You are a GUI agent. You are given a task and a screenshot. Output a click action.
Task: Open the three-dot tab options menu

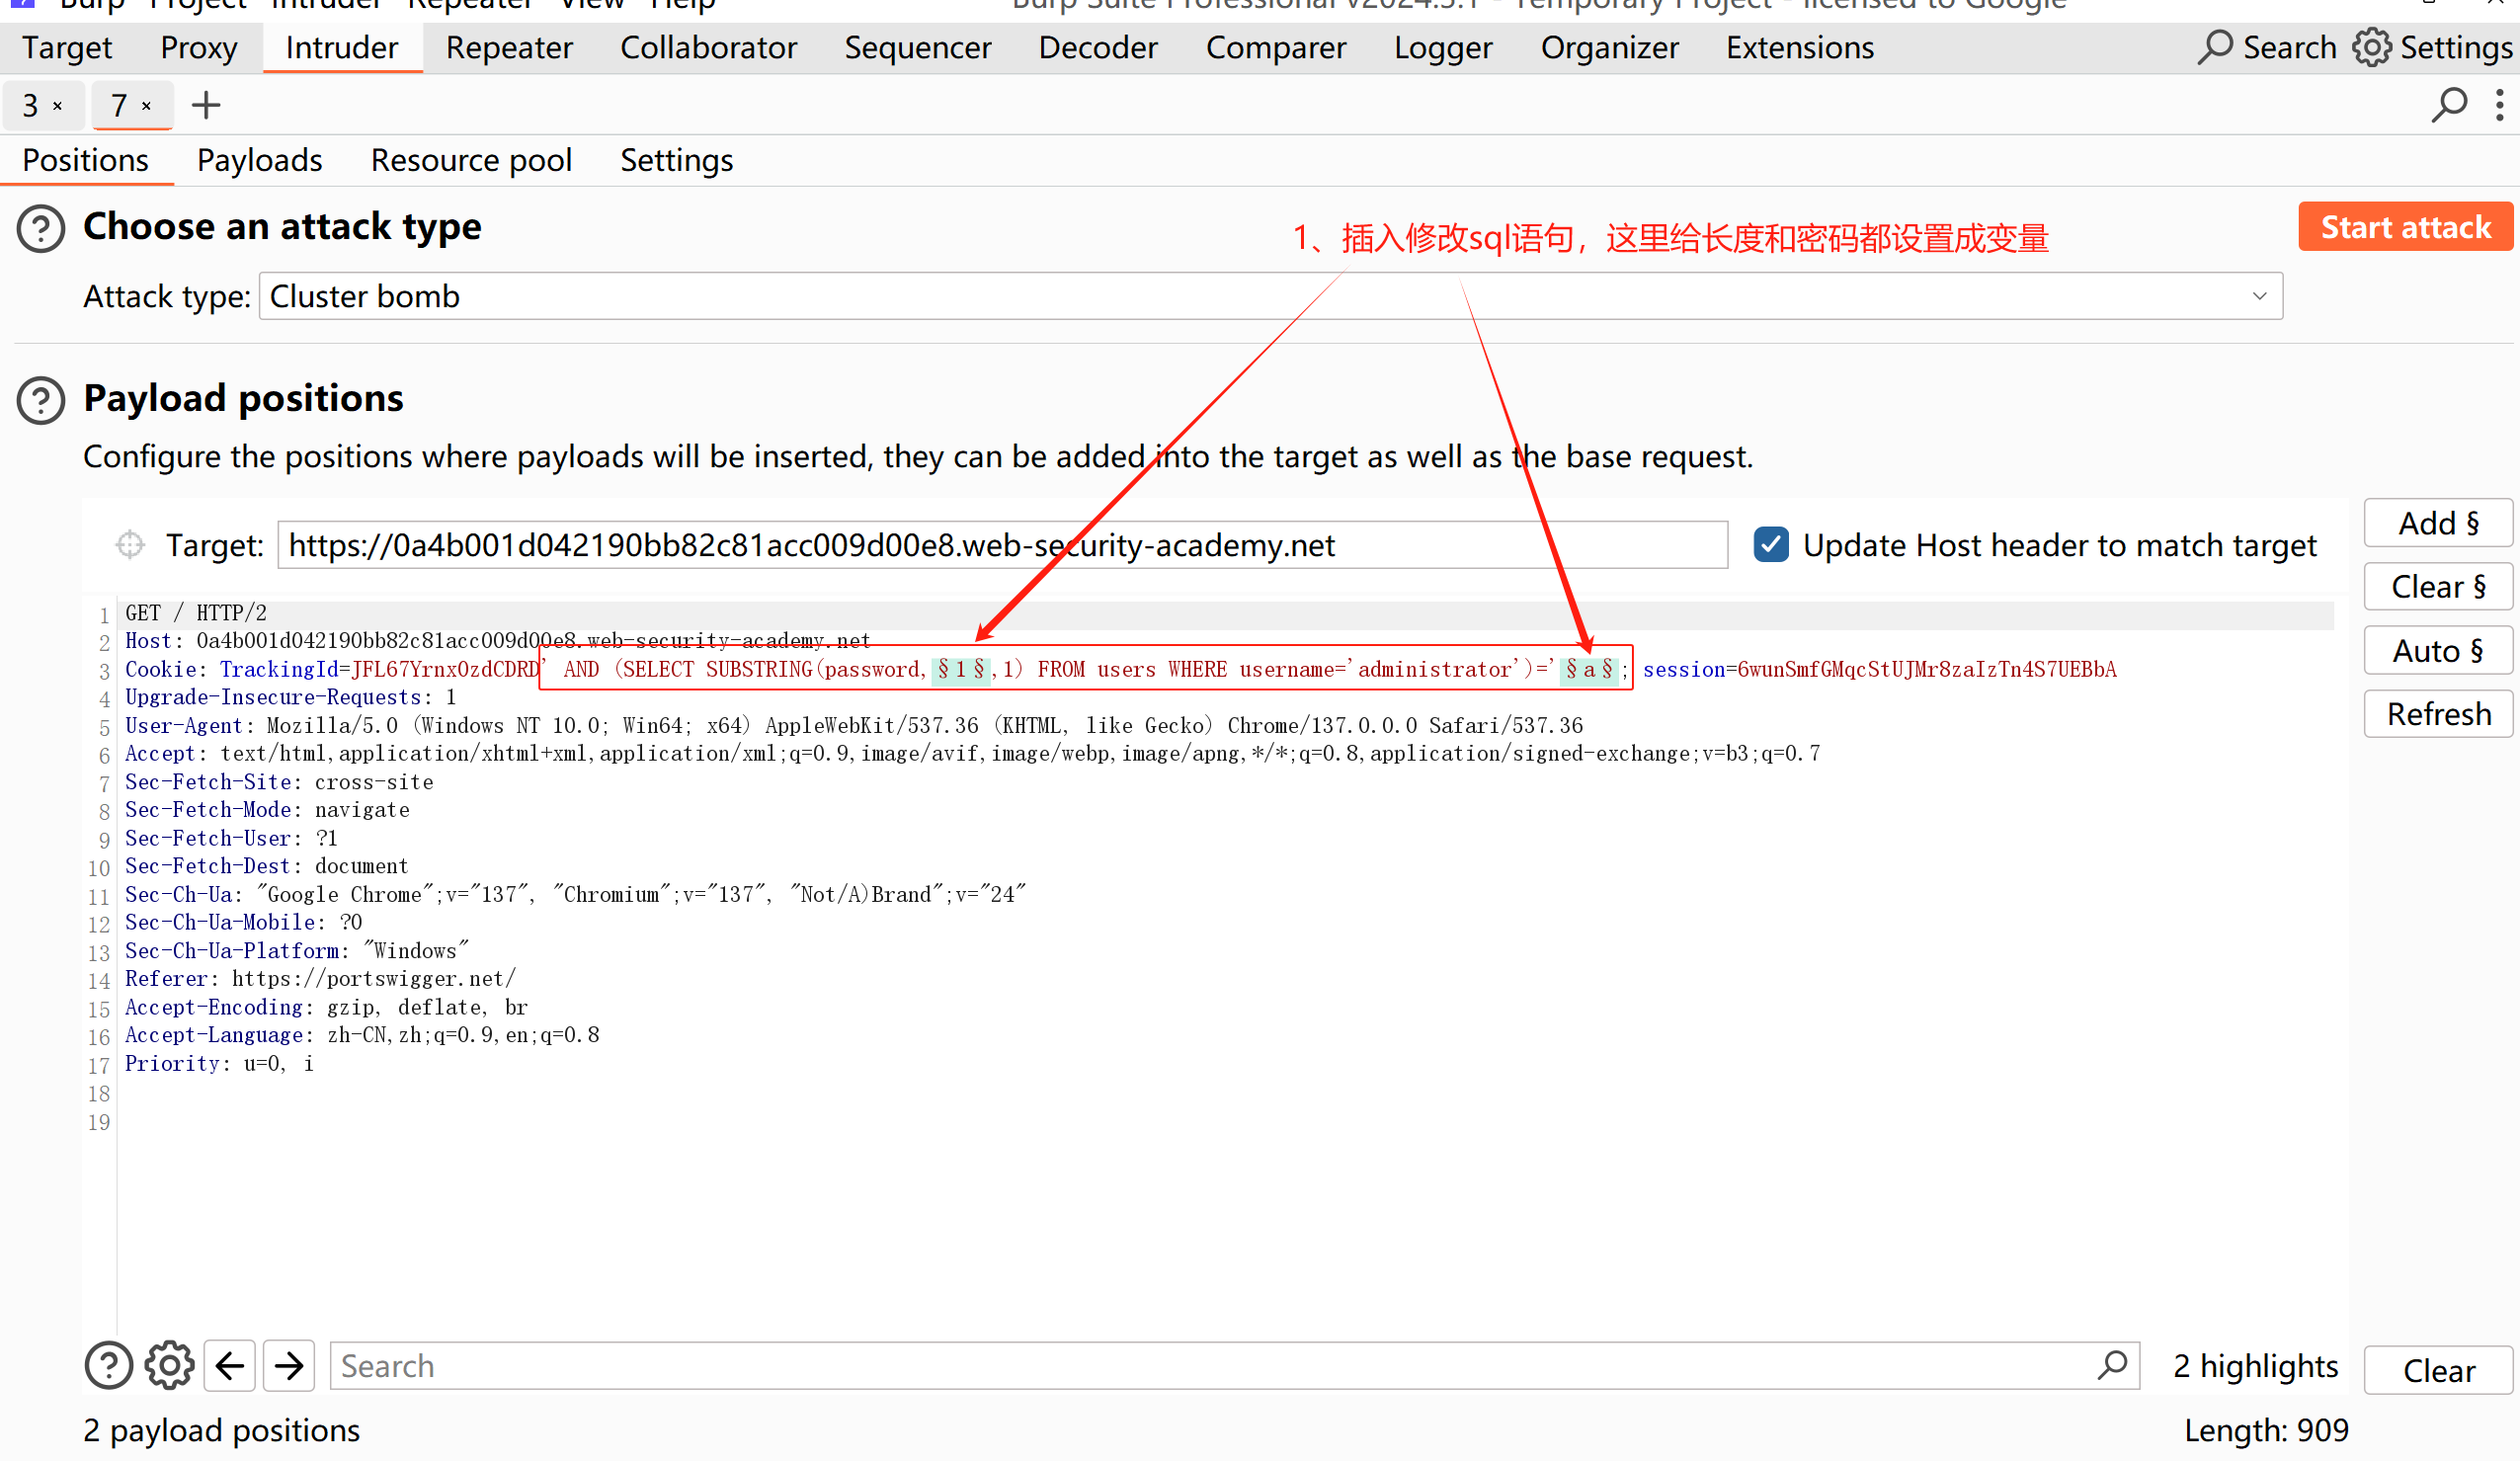2499,105
